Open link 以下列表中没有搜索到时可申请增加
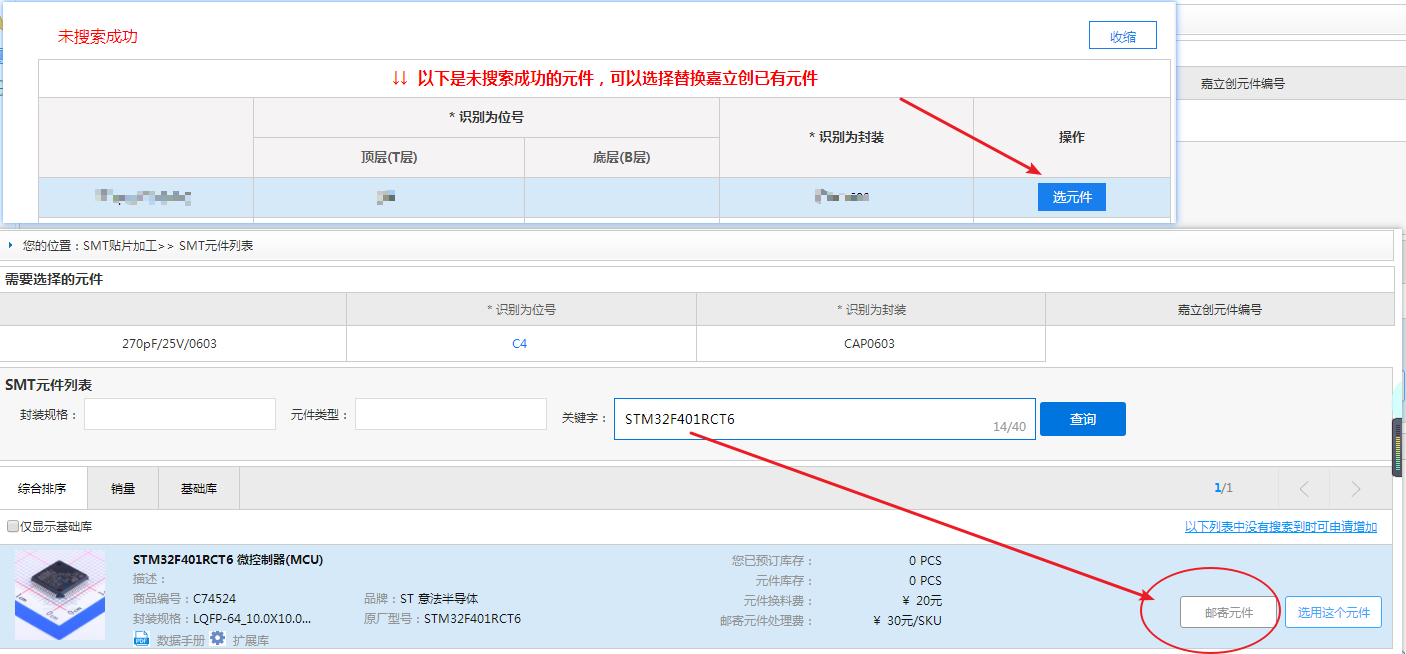 pos(1280,527)
